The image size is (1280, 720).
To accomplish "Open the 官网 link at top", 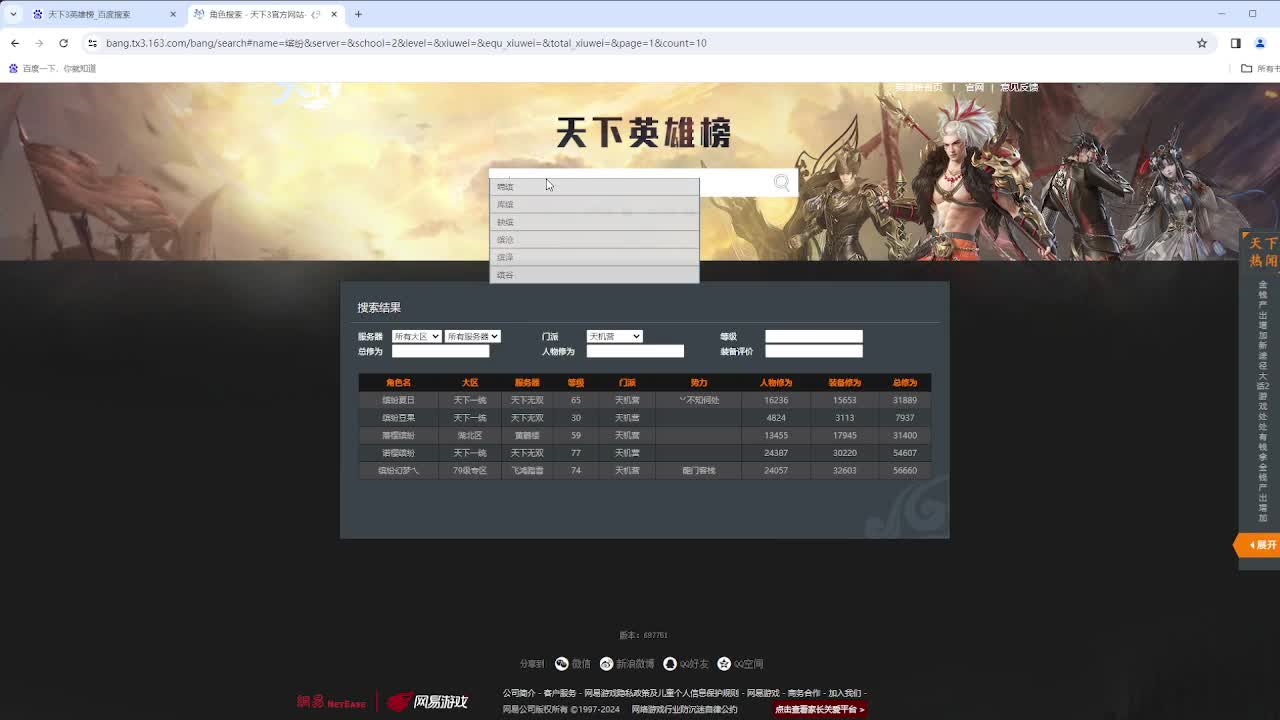I will click(974, 87).
